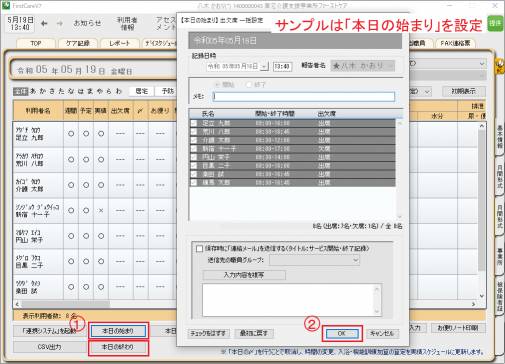The height and width of the screenshot is (364, 505).
Task: Click the 入力内容を複写 button
Action: (x=244, y=275)
